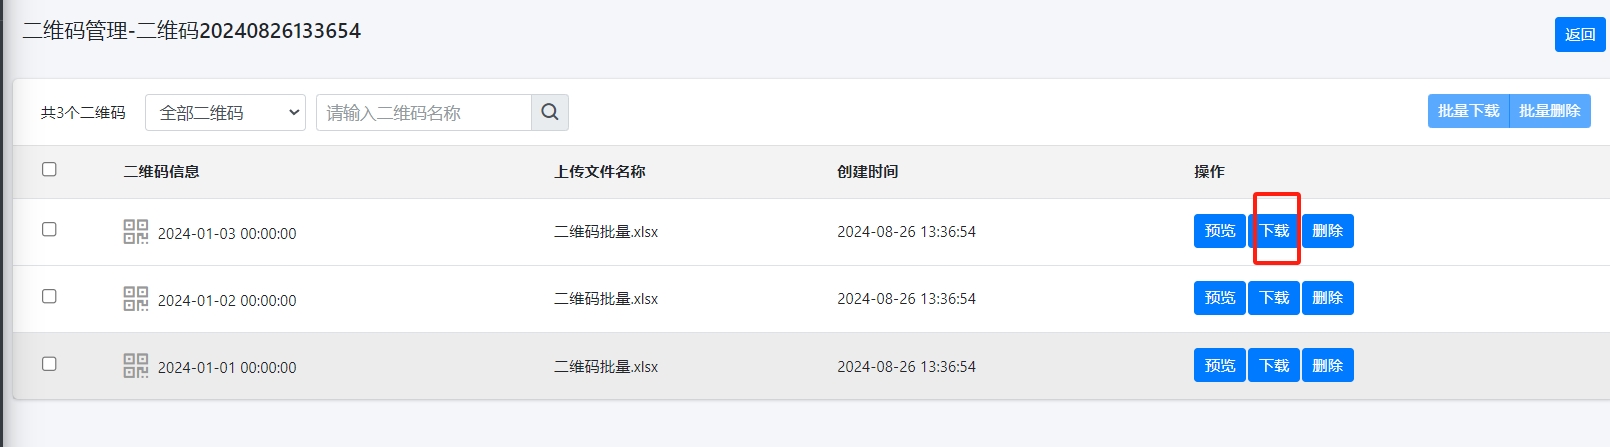
Task: Download the 2024-01-02 QR code
Action: (x=1274, y=298)
